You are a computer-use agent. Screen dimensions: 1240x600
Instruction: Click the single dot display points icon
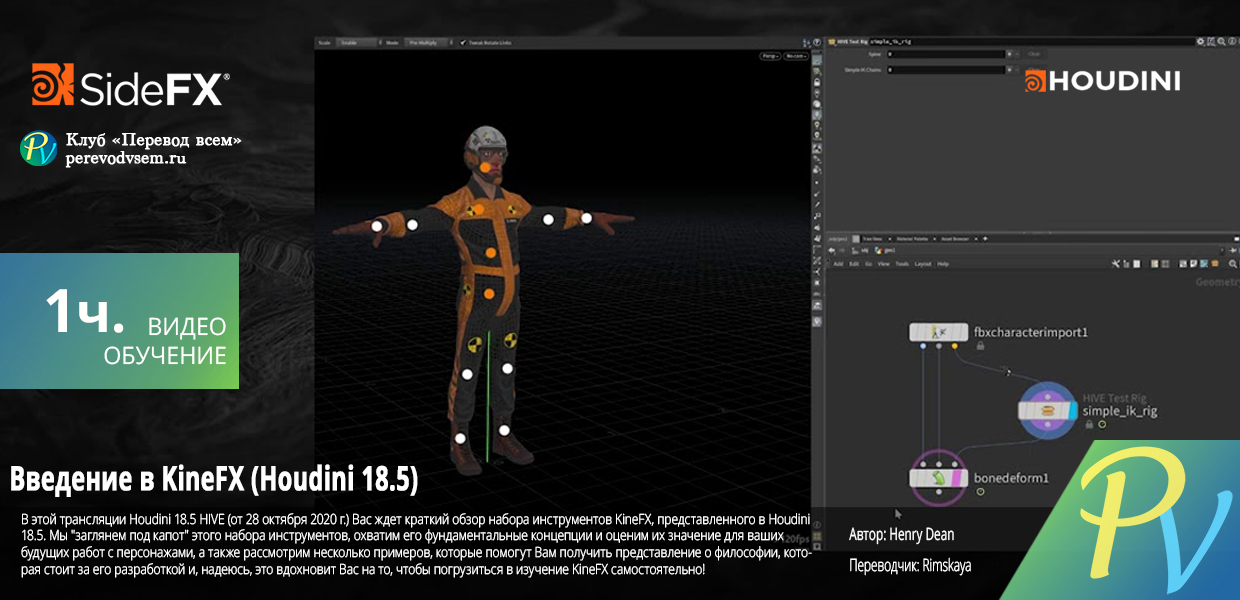(817, 183)
